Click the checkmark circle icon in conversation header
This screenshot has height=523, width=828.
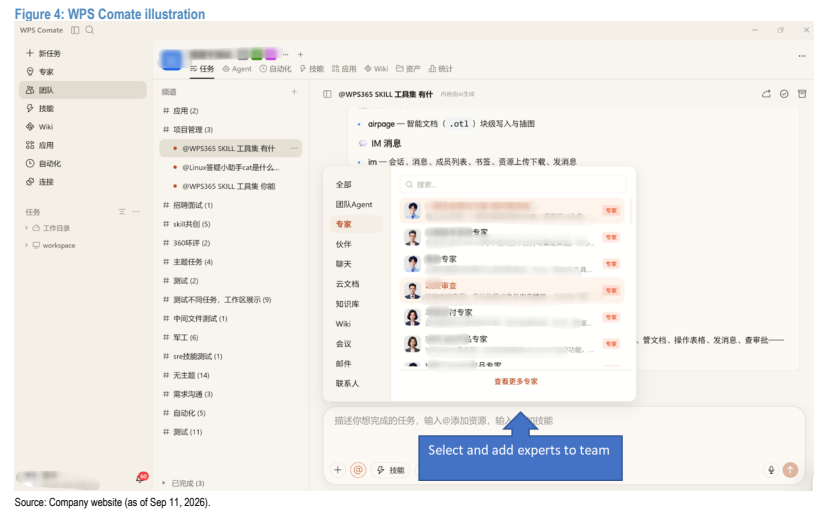coord(784,94)
